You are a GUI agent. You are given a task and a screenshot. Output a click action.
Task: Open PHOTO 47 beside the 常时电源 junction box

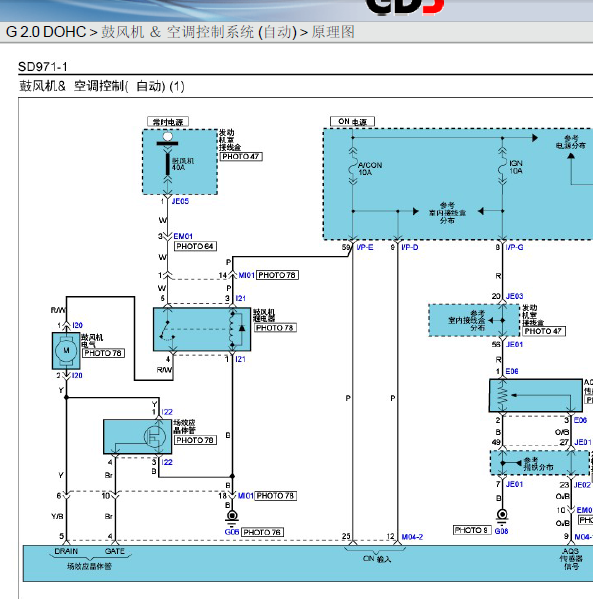tap(241, 156)
